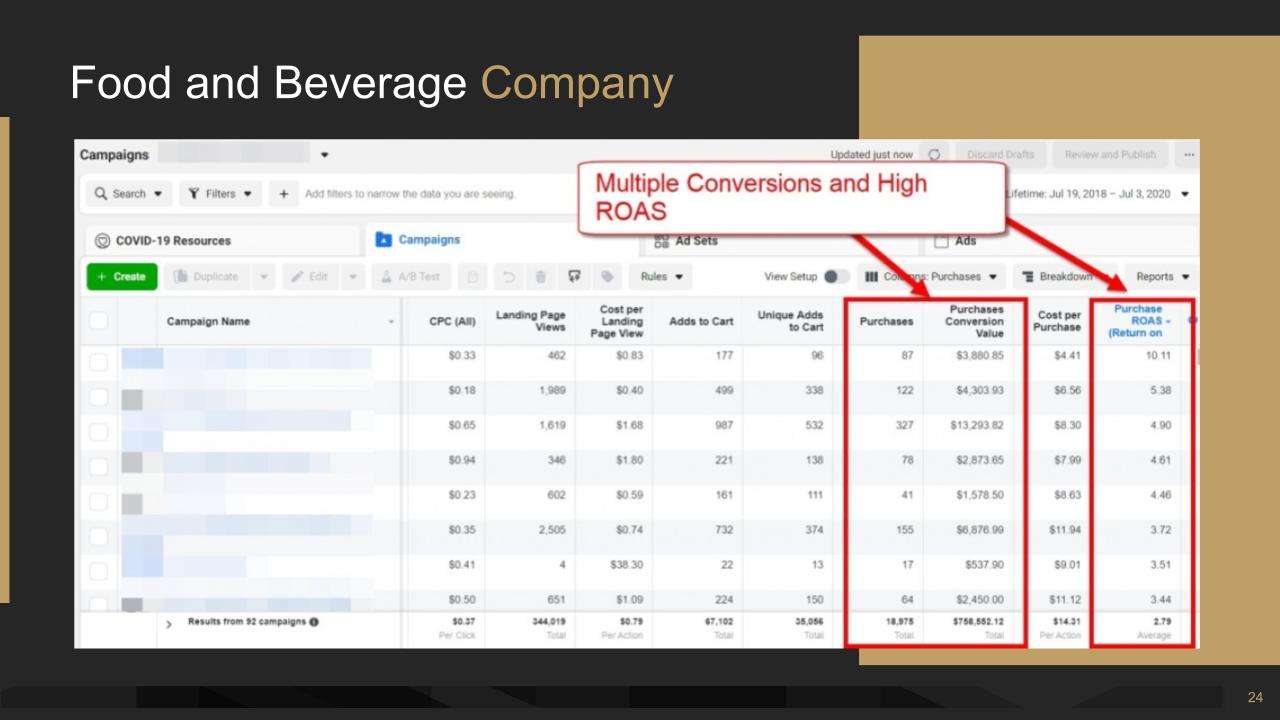The image size is (1280, 720).
Task: Open the Breakdown dropdown
Action: [x=1065, y=276]
